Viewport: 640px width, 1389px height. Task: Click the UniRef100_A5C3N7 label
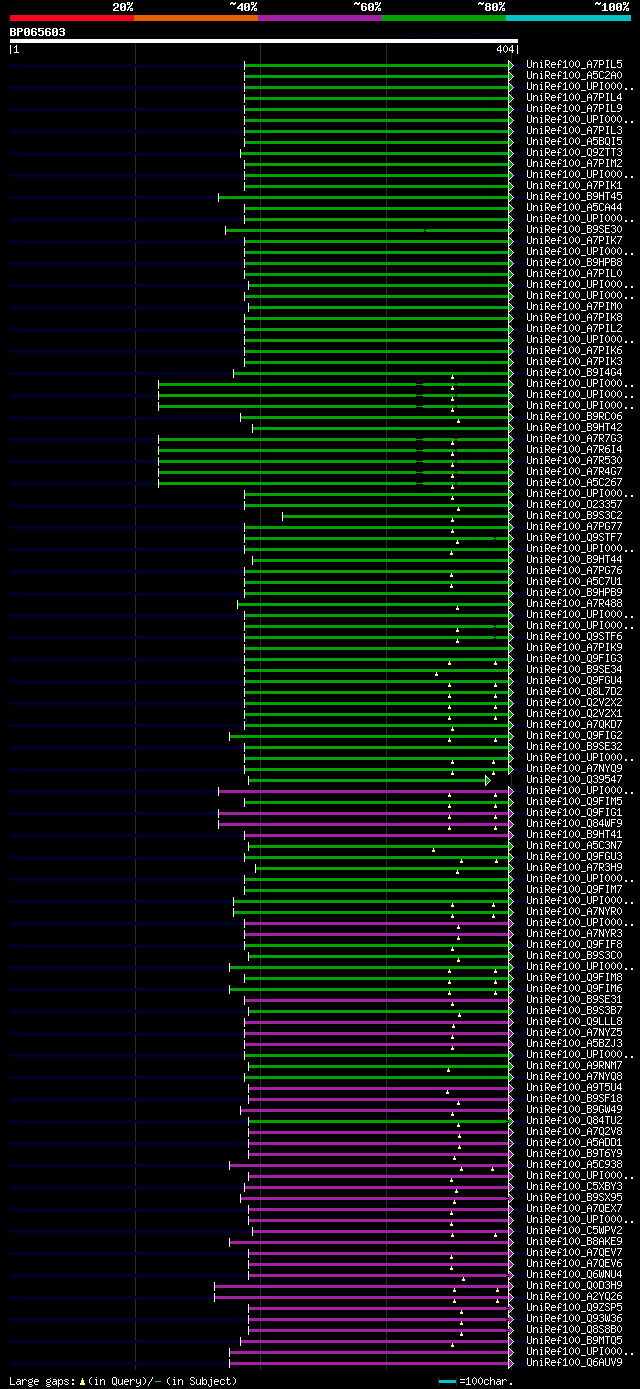574,845
